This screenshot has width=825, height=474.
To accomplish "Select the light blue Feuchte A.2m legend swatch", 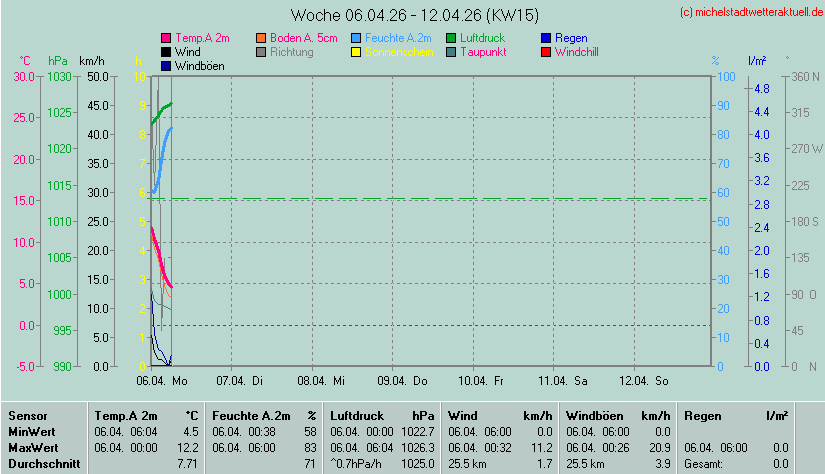I will tap(357, 38).
